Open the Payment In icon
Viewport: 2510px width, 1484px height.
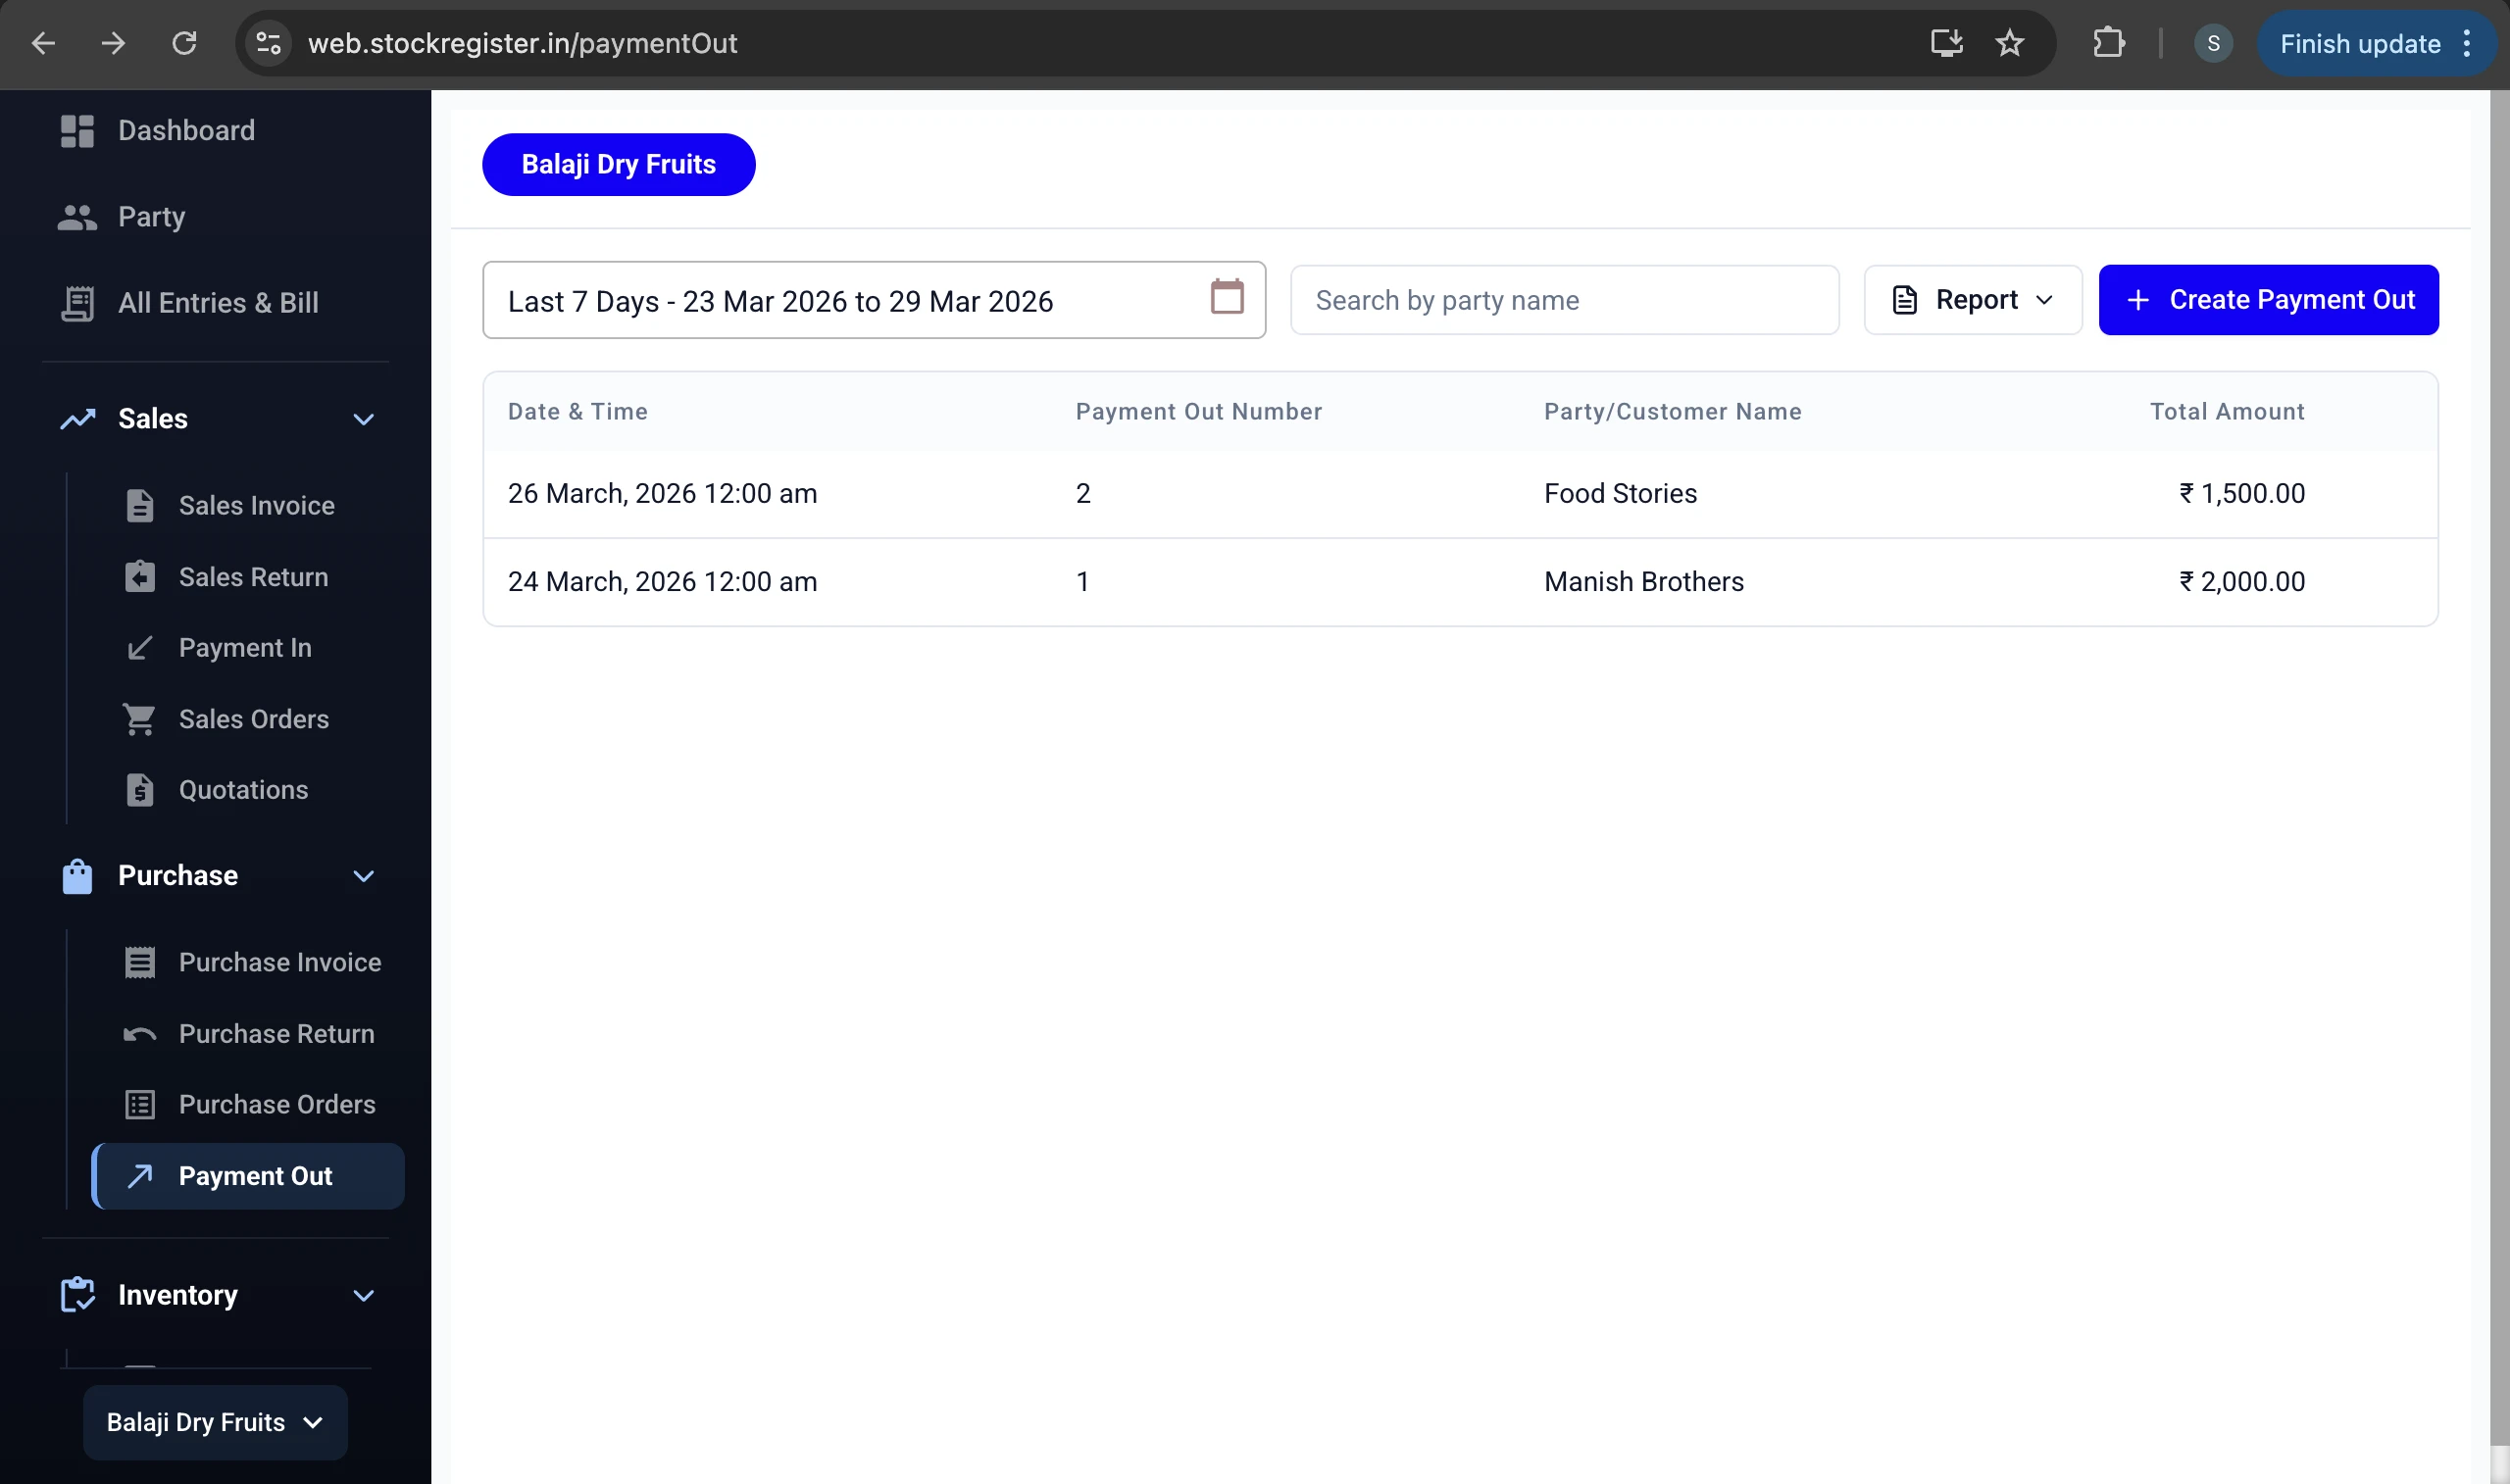[139, 647]
